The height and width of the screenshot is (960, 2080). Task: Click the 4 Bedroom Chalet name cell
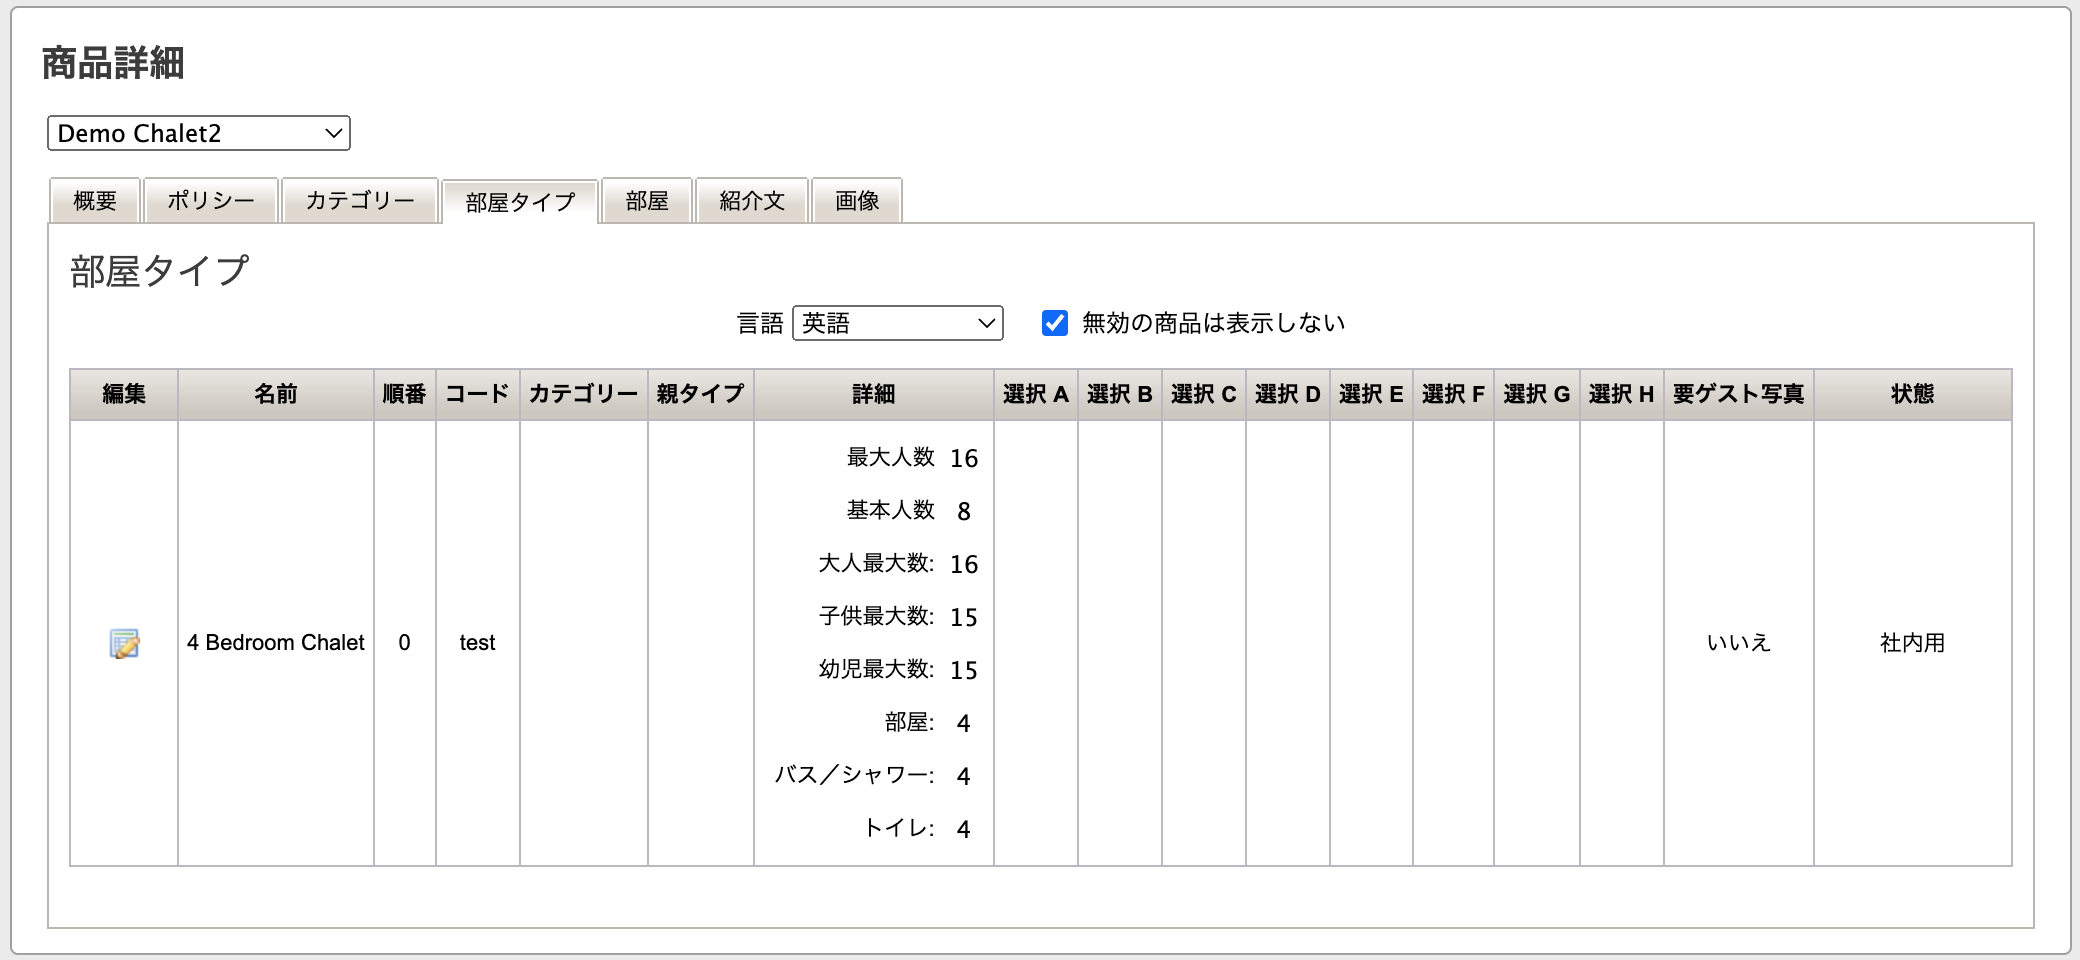(276, 643)
